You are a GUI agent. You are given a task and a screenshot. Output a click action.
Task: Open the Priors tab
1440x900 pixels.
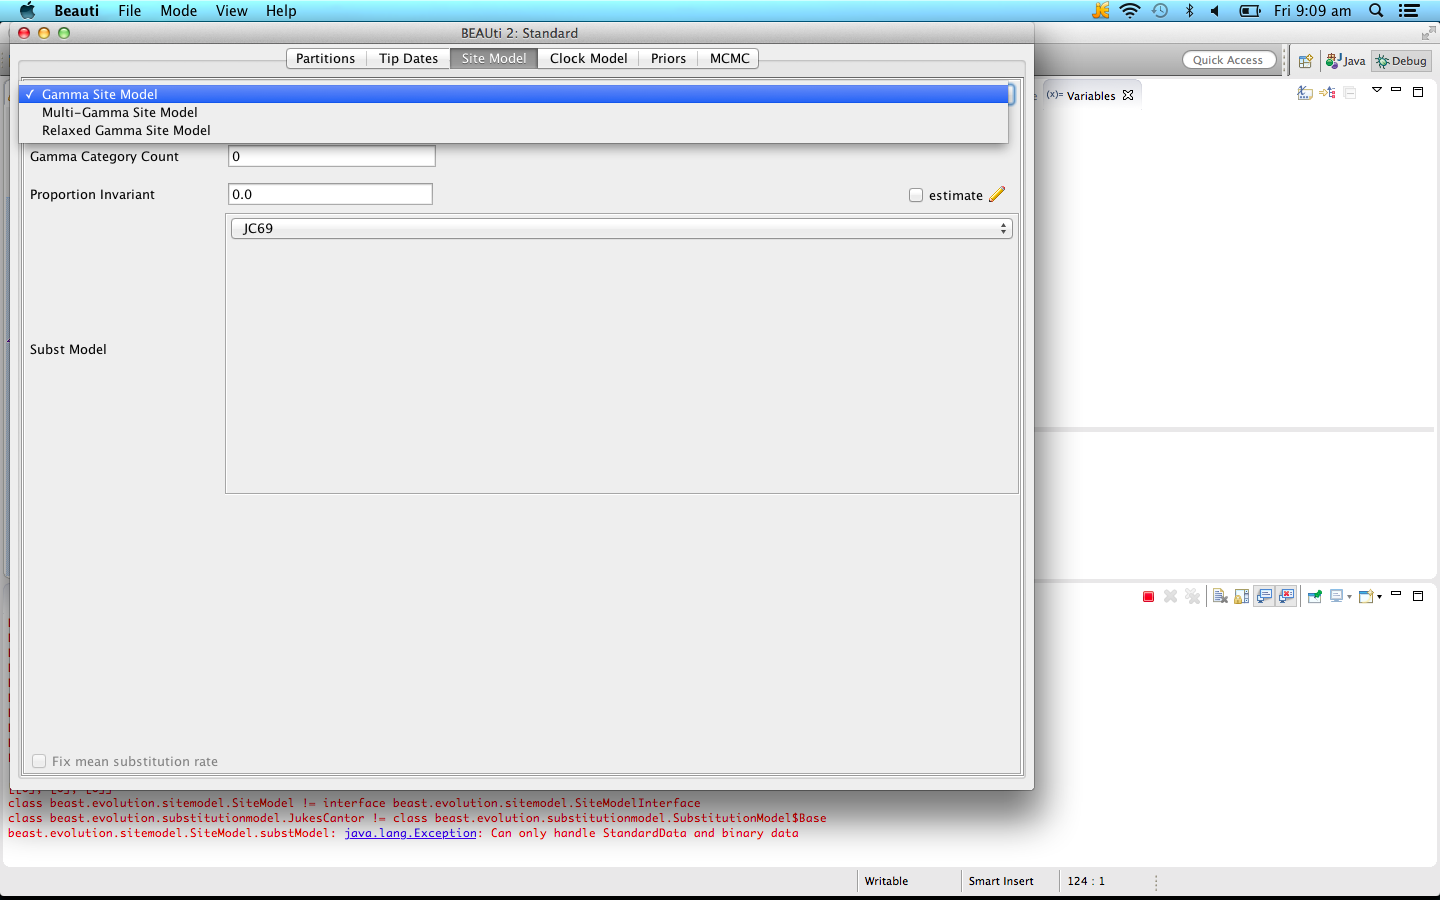click(668, 59)
